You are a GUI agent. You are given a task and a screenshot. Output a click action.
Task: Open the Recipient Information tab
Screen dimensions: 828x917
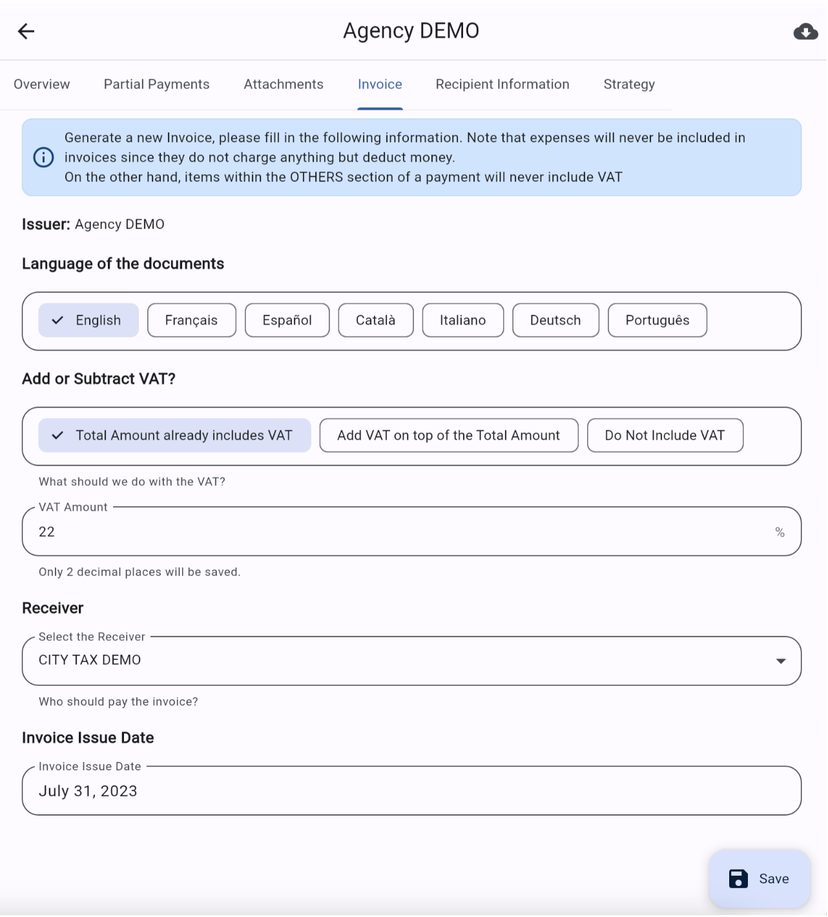click(502, 84)
